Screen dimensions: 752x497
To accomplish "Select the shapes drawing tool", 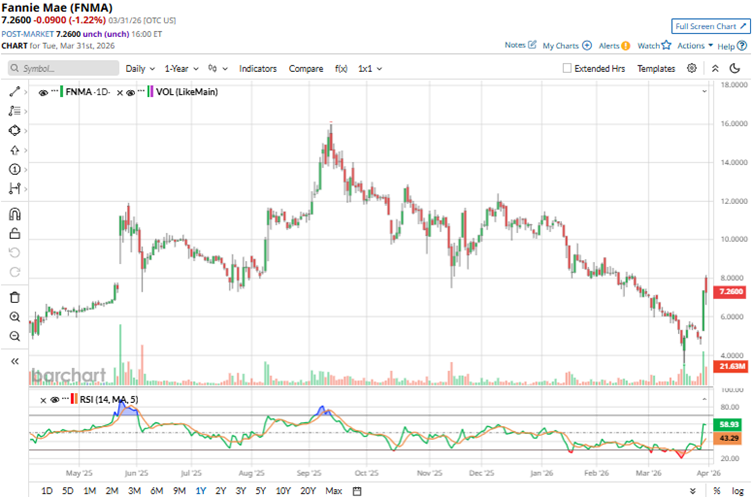I will pos(14,130).
